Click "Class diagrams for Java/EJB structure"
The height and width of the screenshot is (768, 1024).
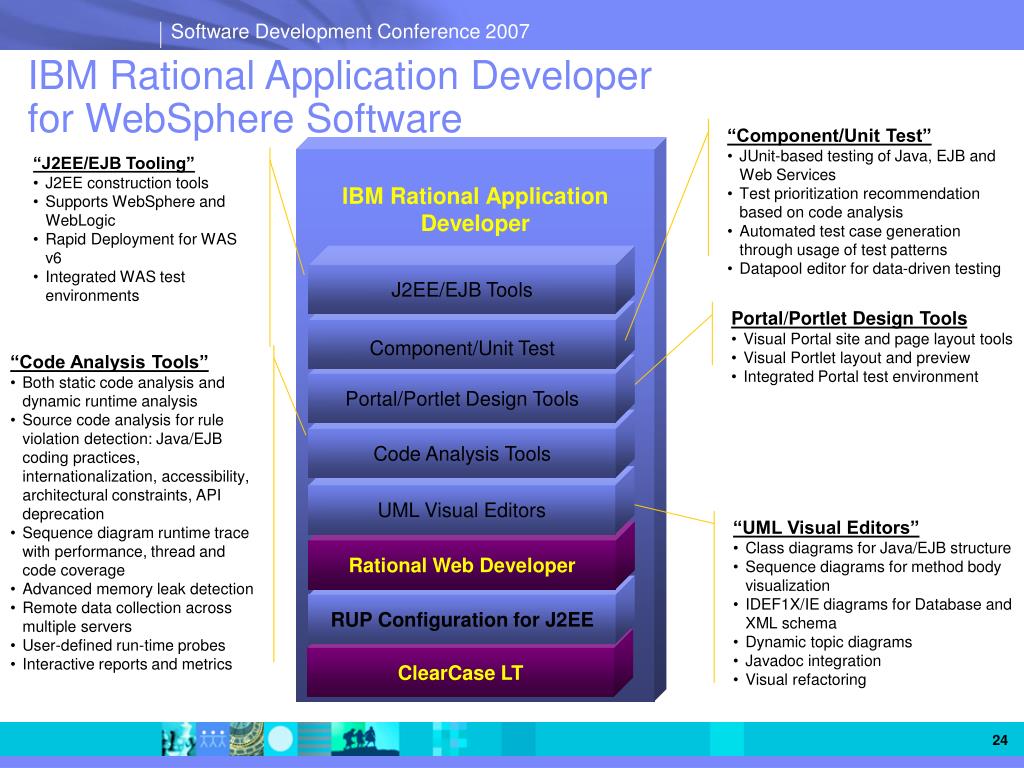pos(877,548)
